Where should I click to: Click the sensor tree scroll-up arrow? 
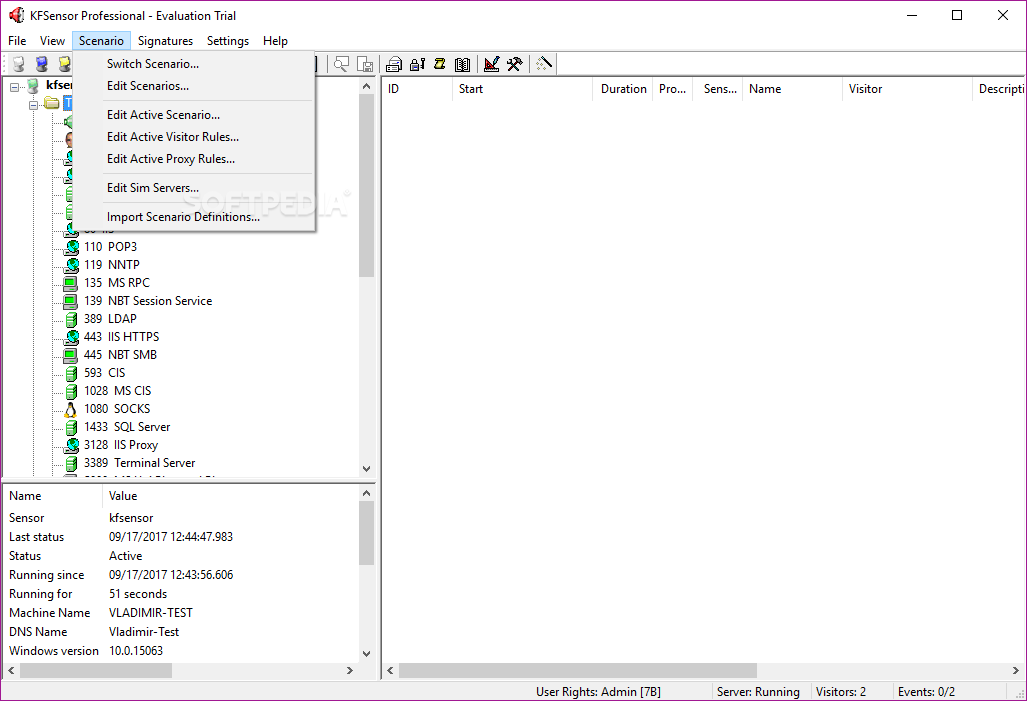click(x=366, y=86)
